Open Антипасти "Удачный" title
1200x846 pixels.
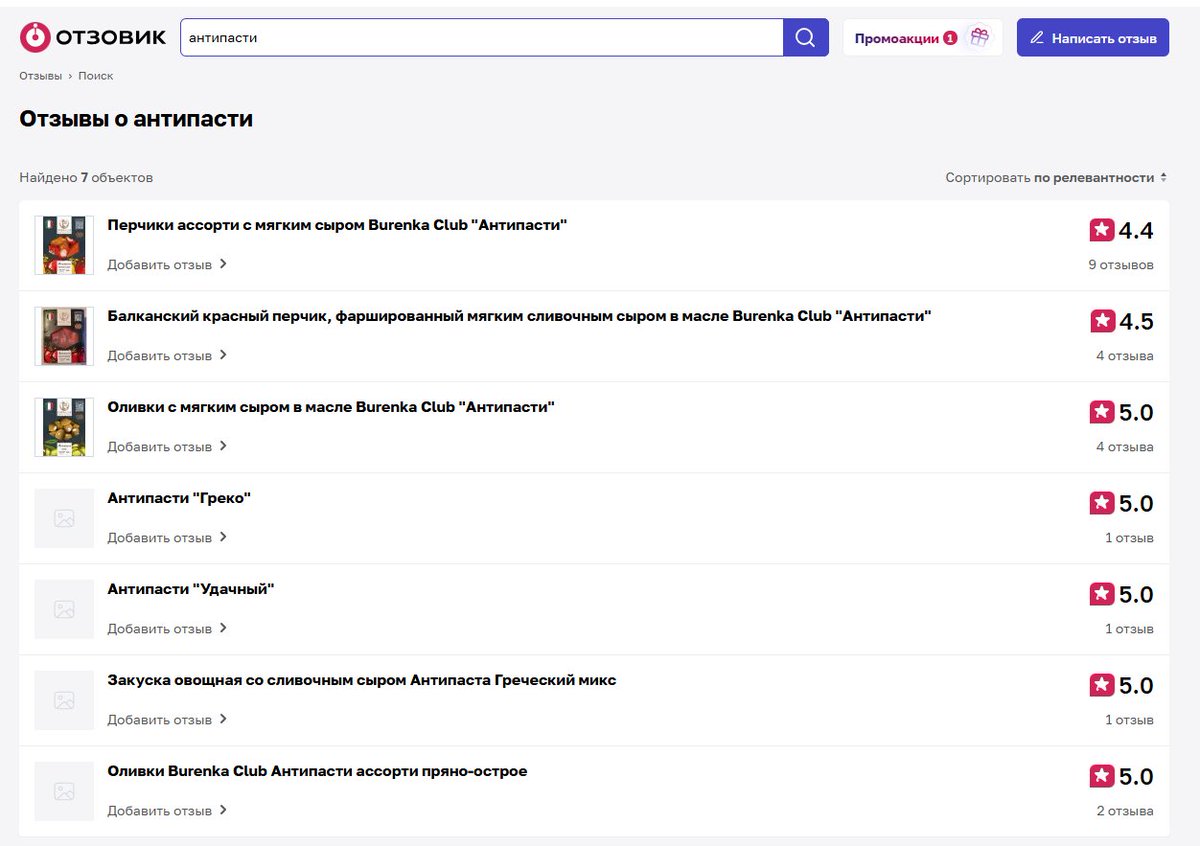click(x=191, y=589)
